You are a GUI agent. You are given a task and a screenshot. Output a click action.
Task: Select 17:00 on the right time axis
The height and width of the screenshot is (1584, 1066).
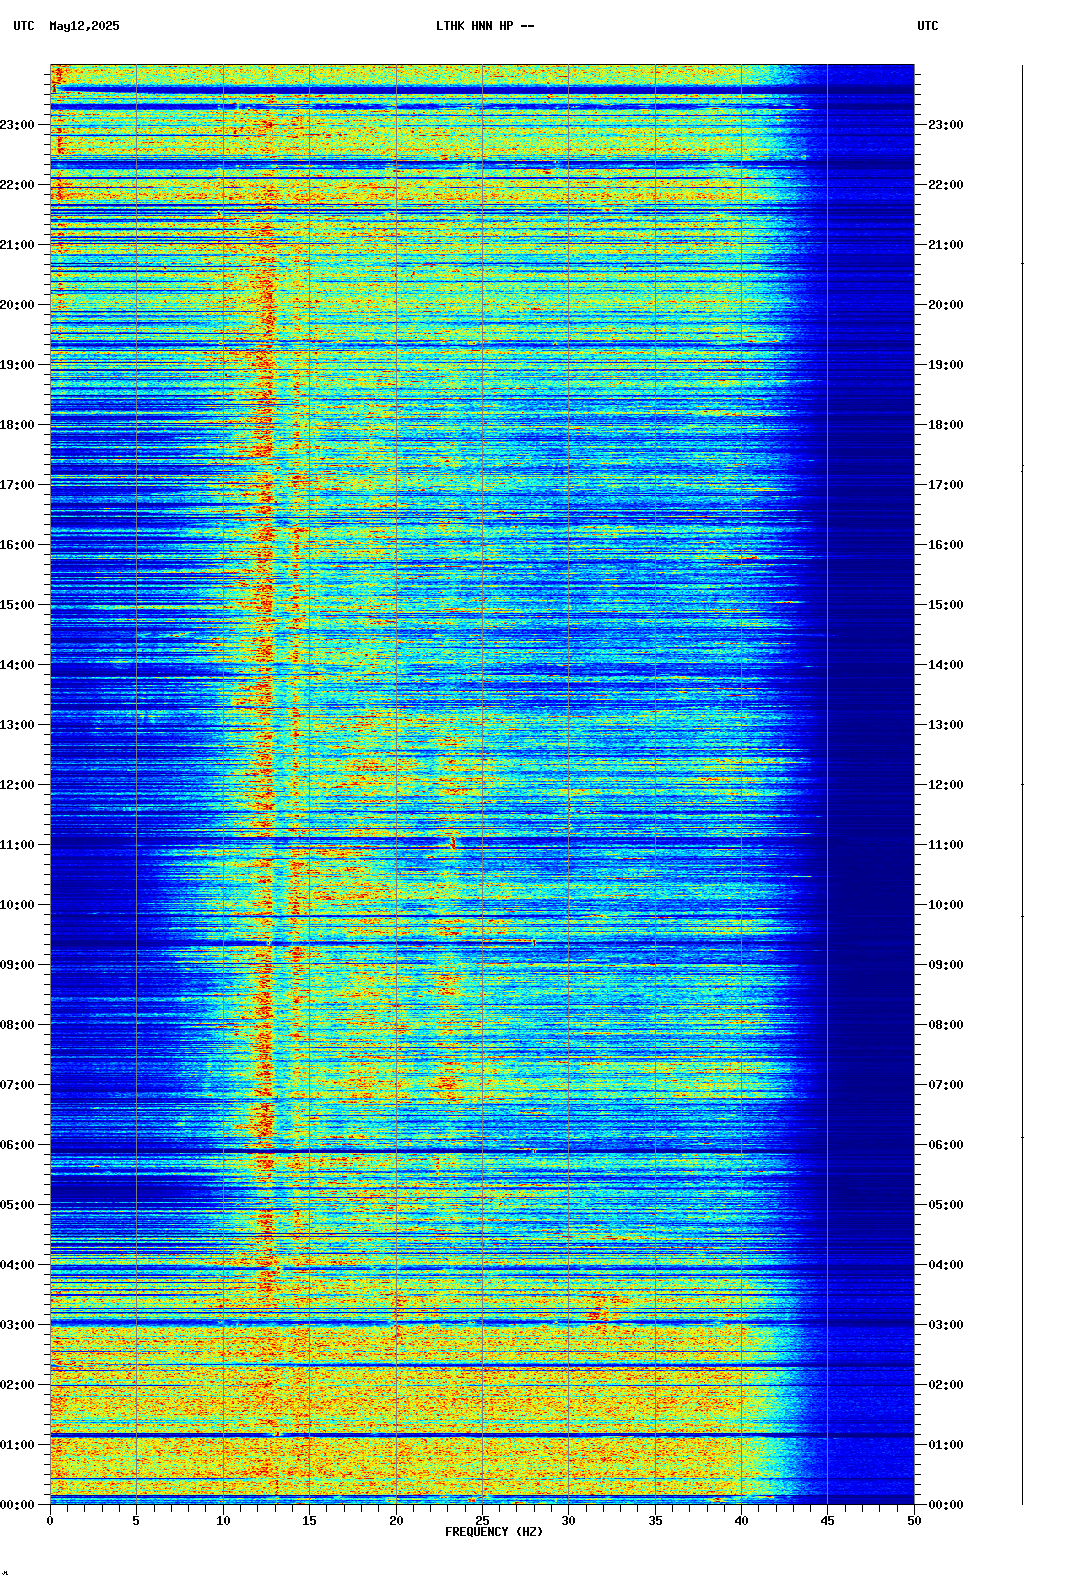tap(946, 485)
